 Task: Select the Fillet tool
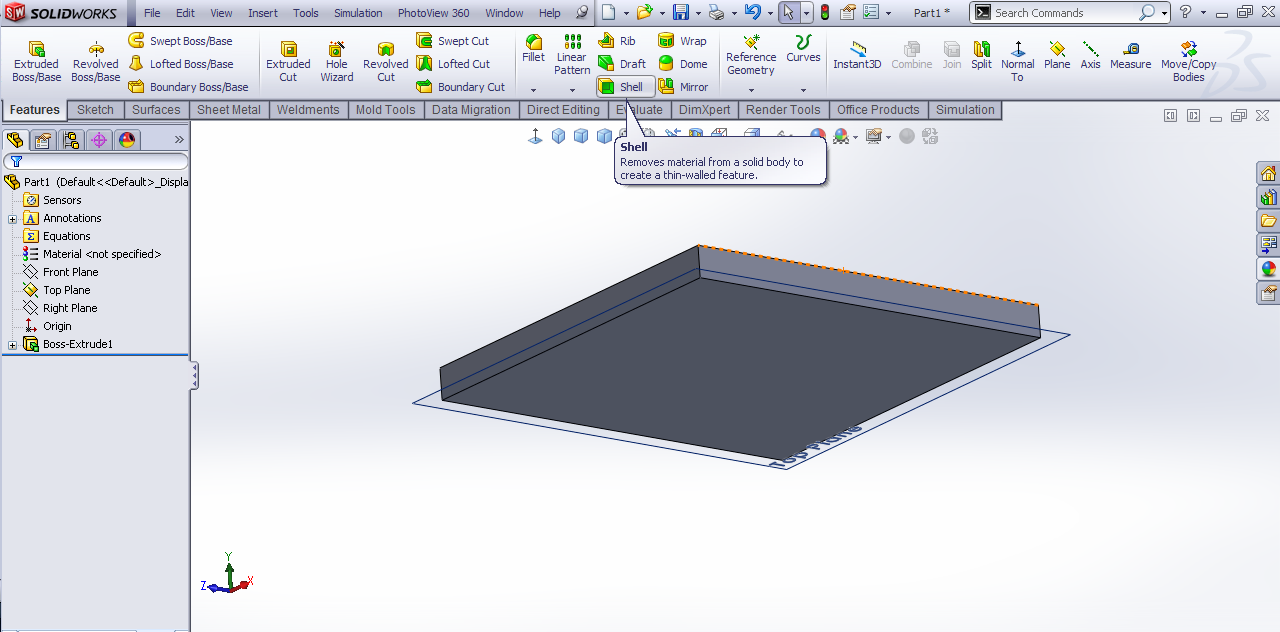coord(534,49)
